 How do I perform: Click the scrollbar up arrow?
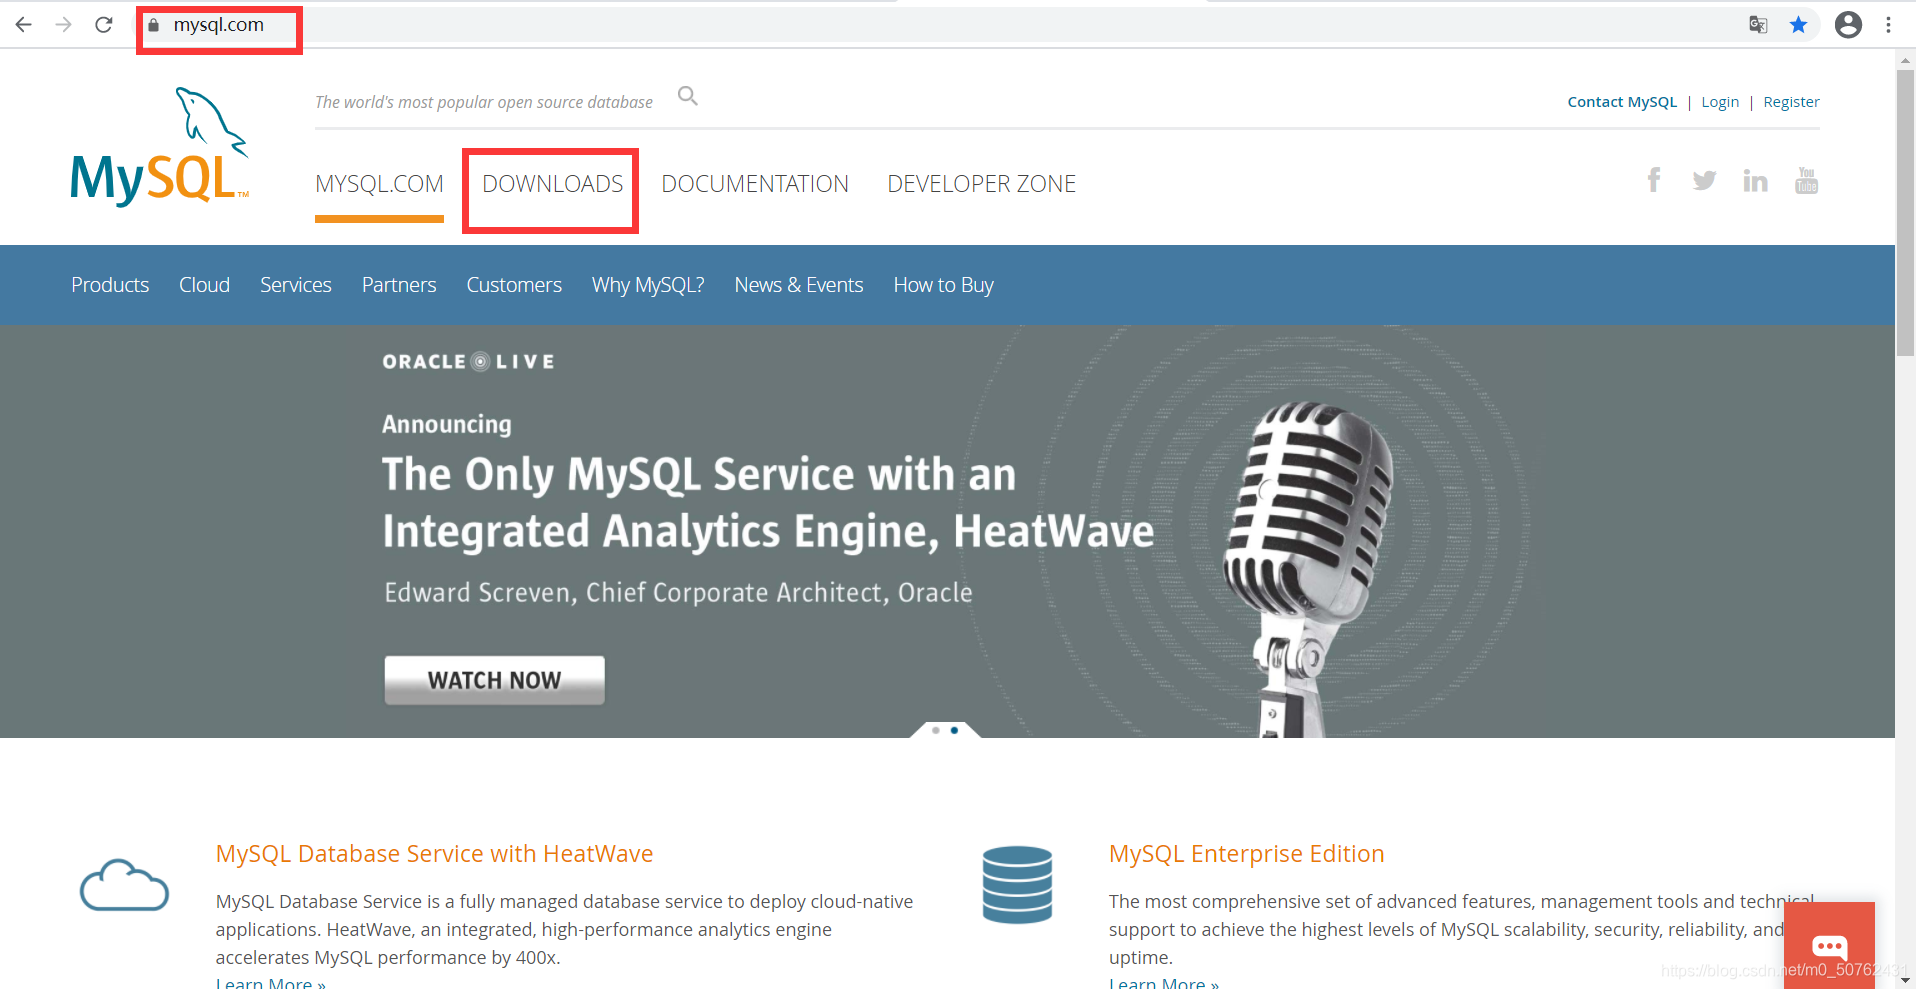pos(1906,60)
